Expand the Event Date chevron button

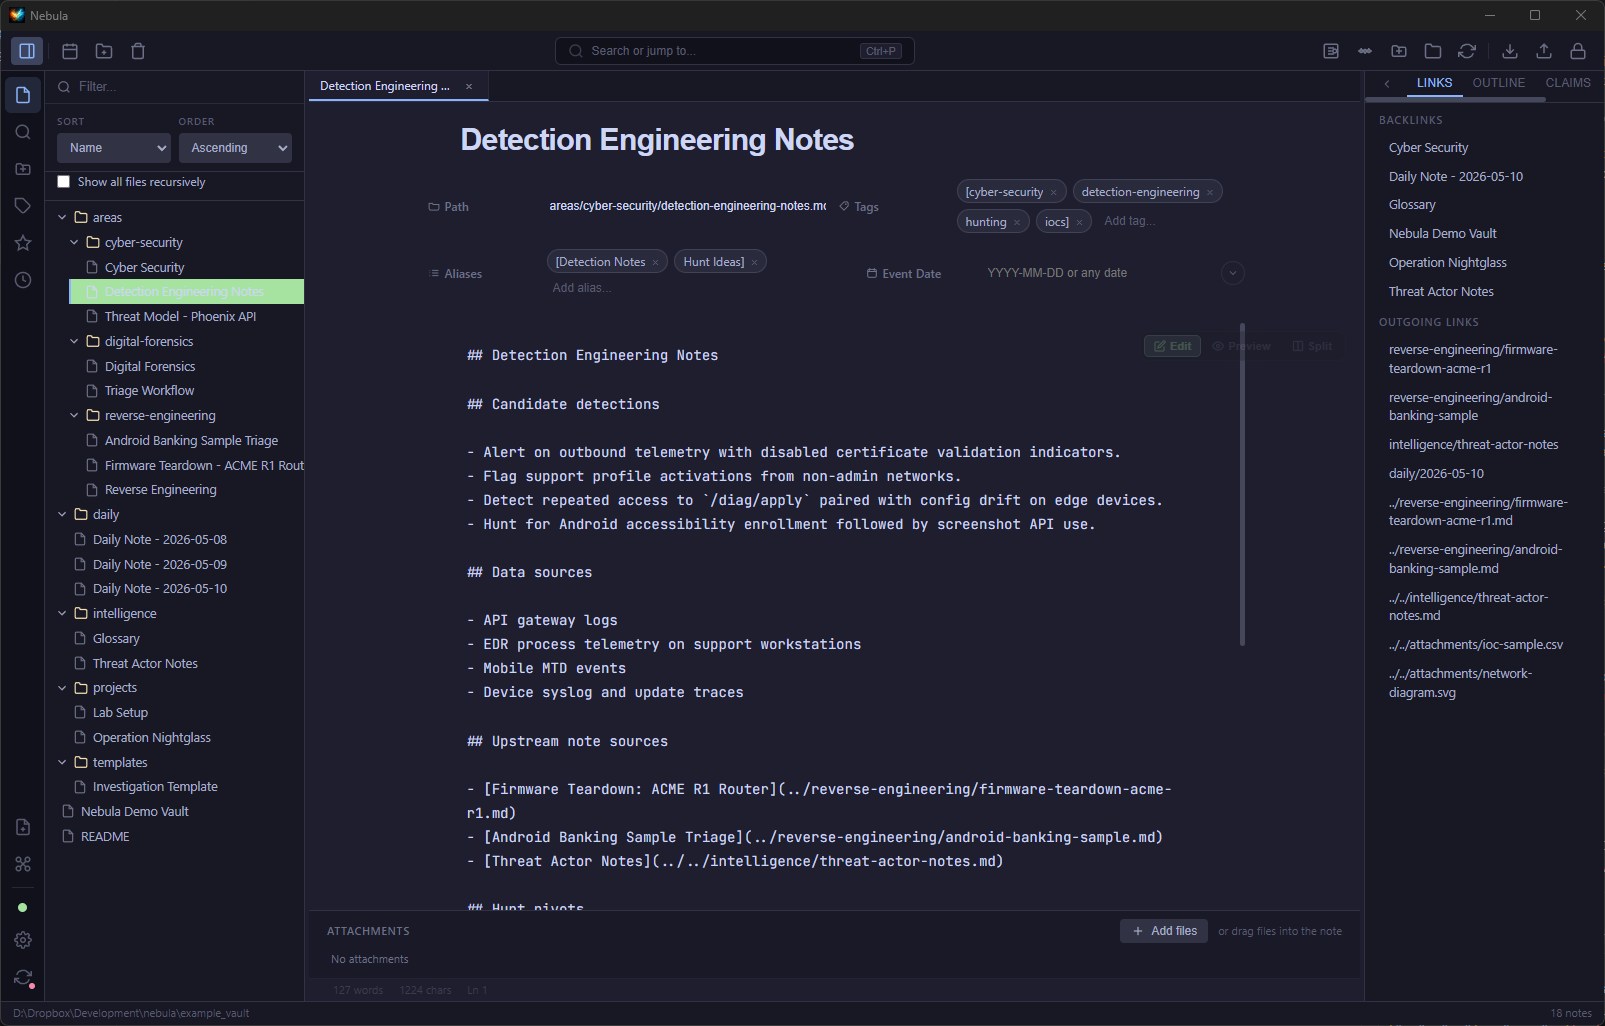point(1232,273)
